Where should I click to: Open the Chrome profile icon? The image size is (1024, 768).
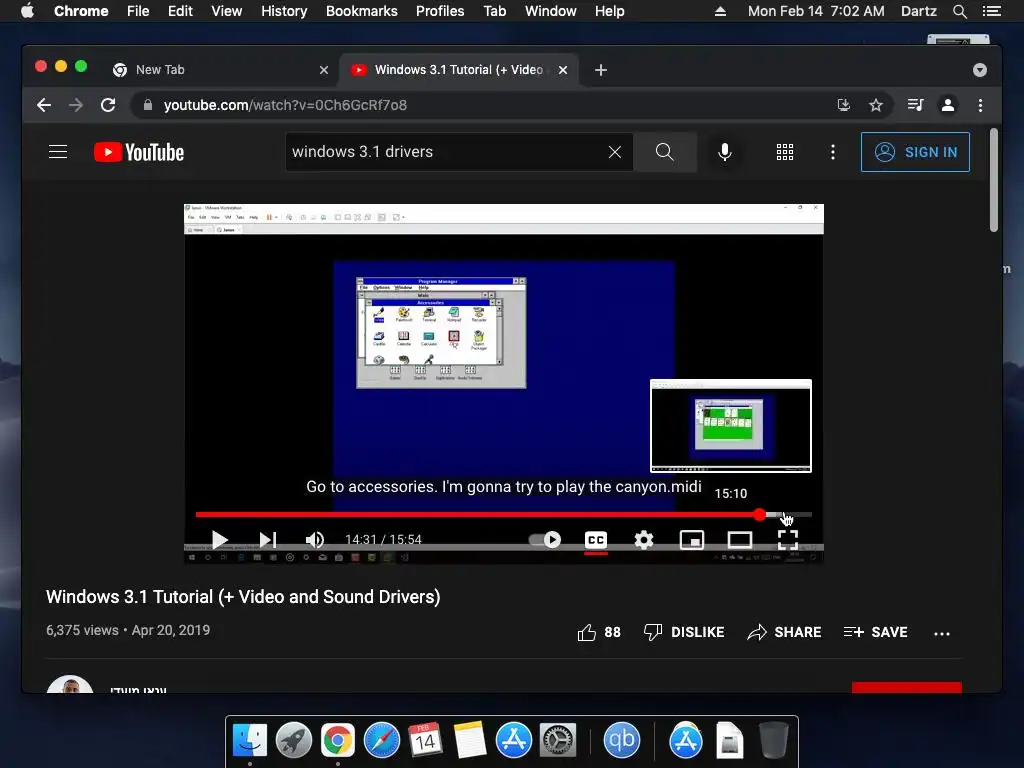[x=948, y=105]
